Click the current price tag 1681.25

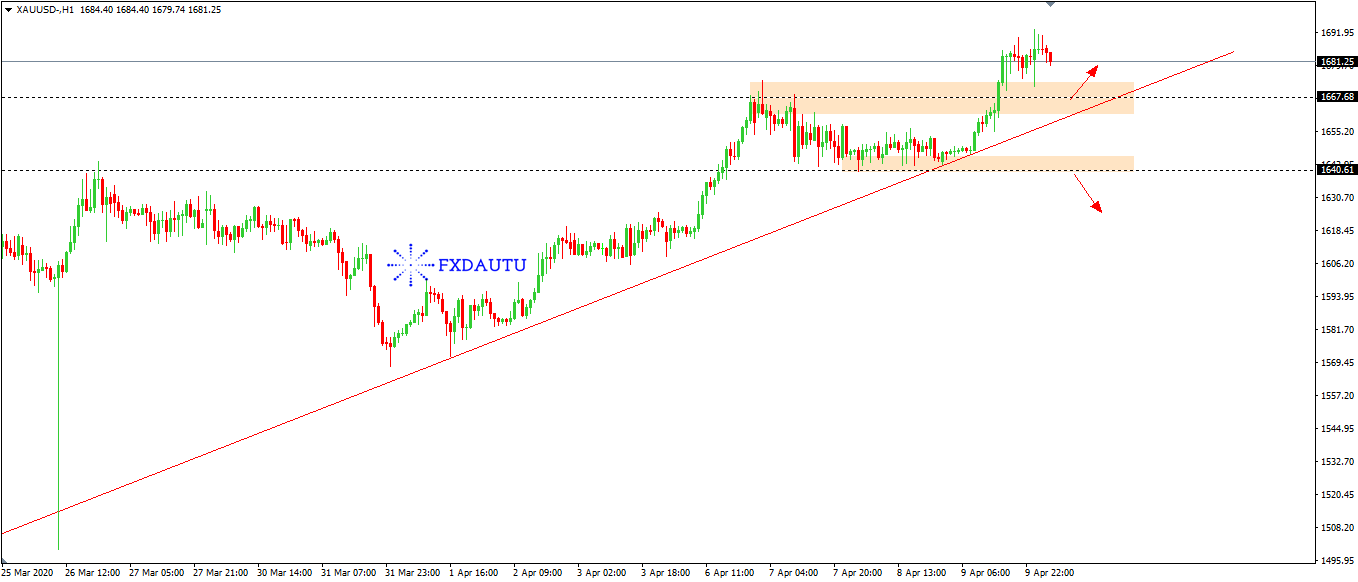click(1337, 62)
